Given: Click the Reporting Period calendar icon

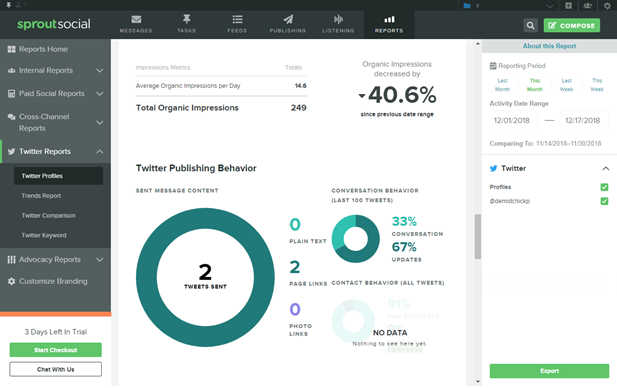Looking at the screenshot, I should (493, 66).
